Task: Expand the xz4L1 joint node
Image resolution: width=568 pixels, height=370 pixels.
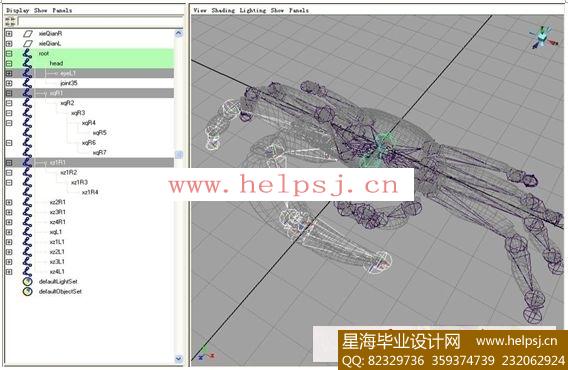Action: point(9,271)
